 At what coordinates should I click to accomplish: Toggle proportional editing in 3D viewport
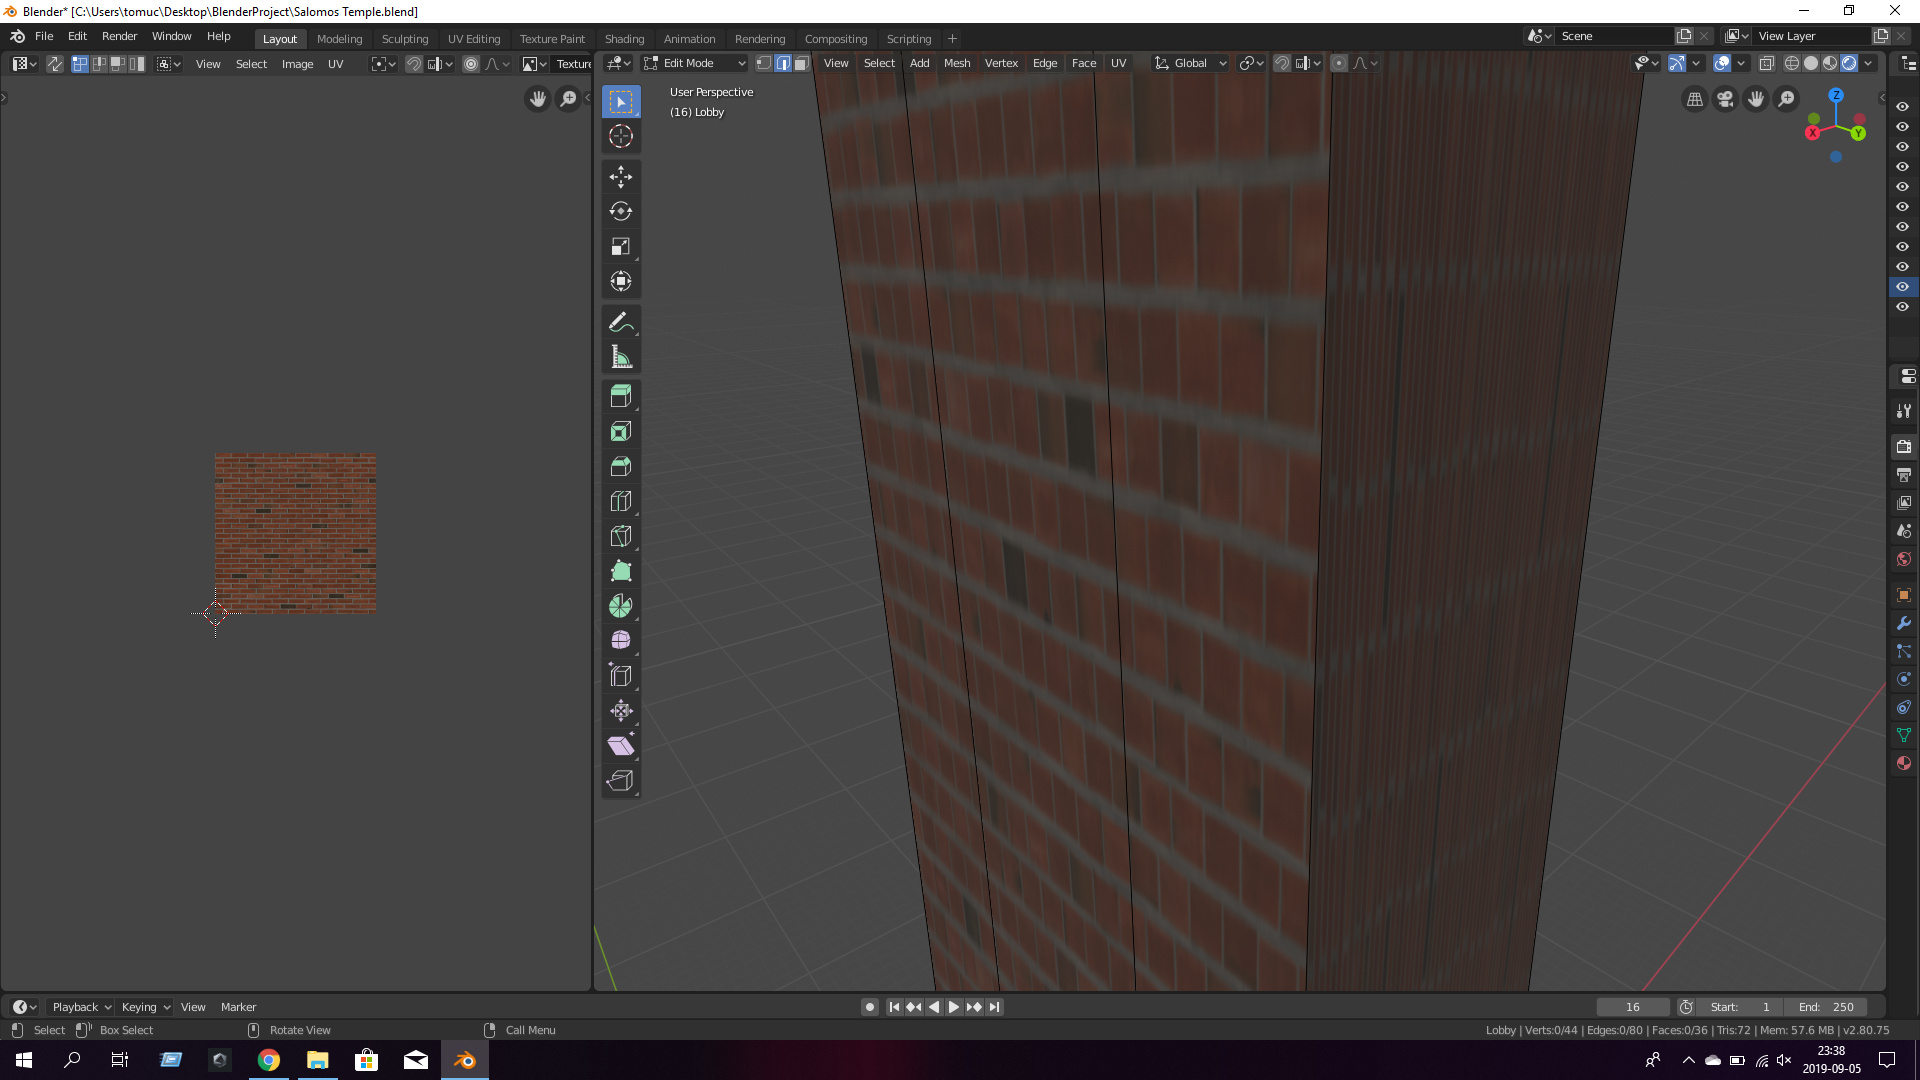coord(1339,63)
